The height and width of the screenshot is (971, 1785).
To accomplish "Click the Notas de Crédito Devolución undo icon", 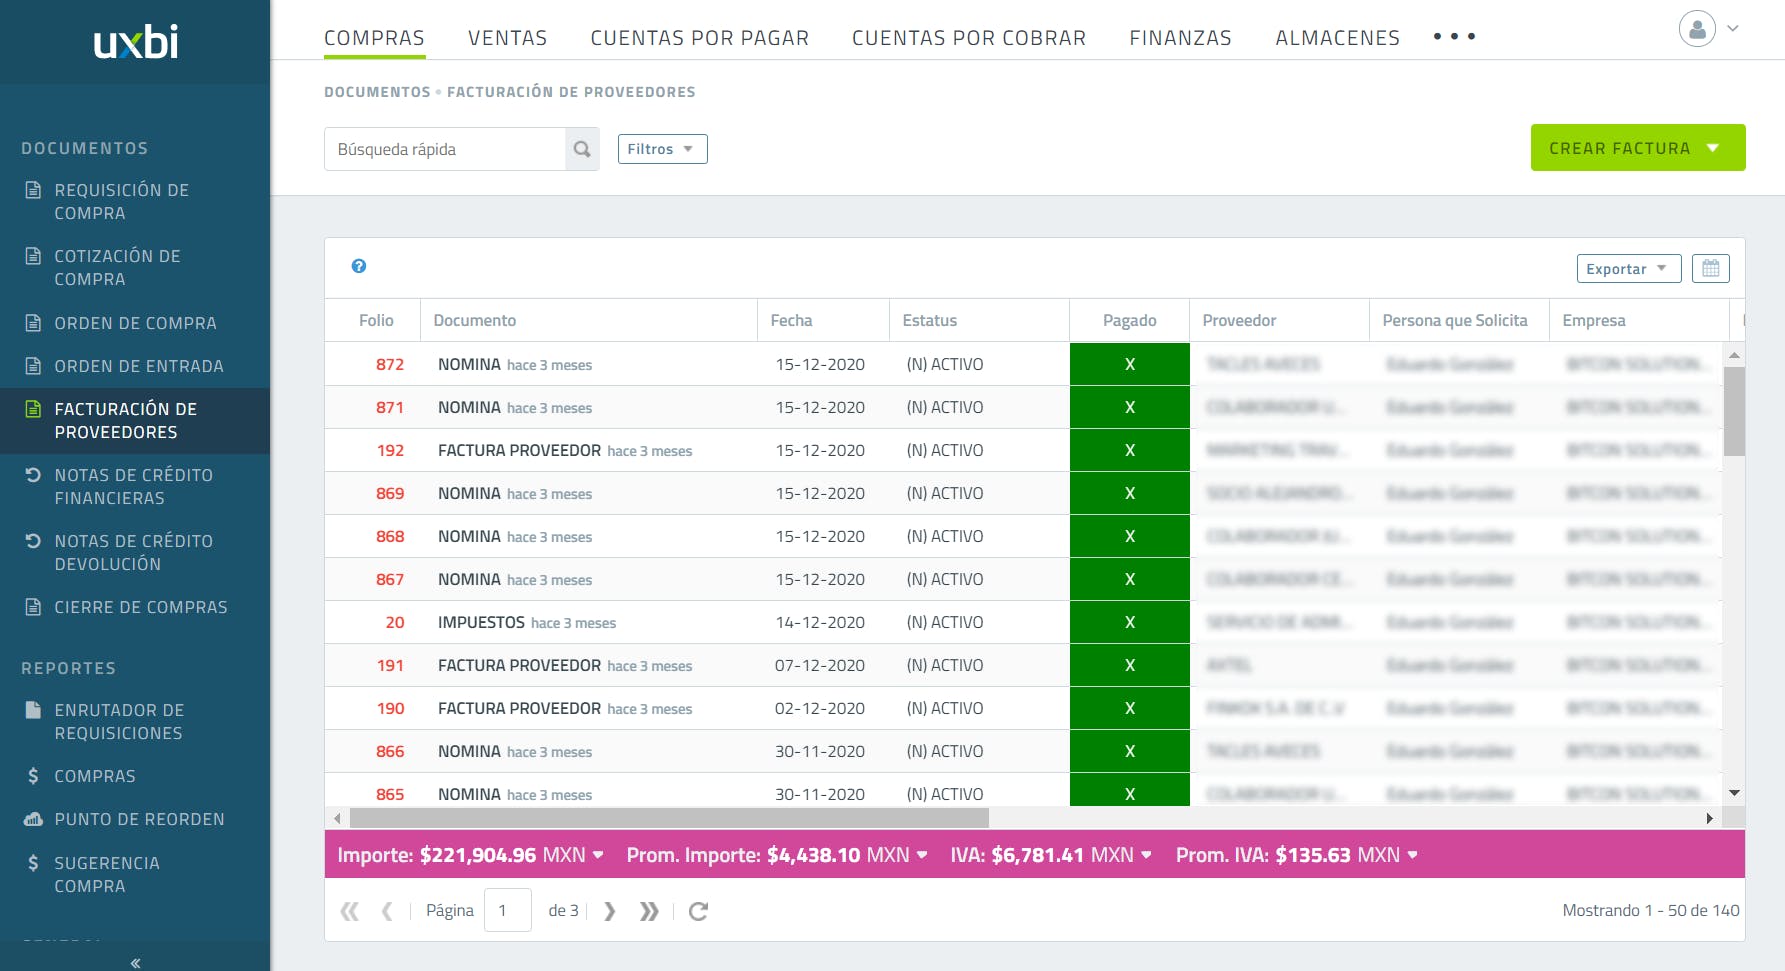I will coord(33,541).
